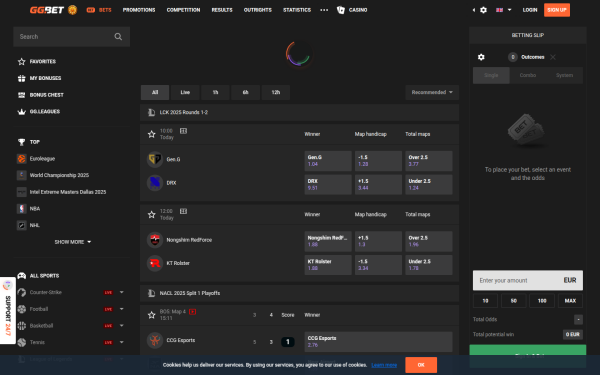The height and width of the screenshot is (375, 600).
Task: Star the Nongshim RedForce vs KT Rolster match
Action: tap(152, 215)
